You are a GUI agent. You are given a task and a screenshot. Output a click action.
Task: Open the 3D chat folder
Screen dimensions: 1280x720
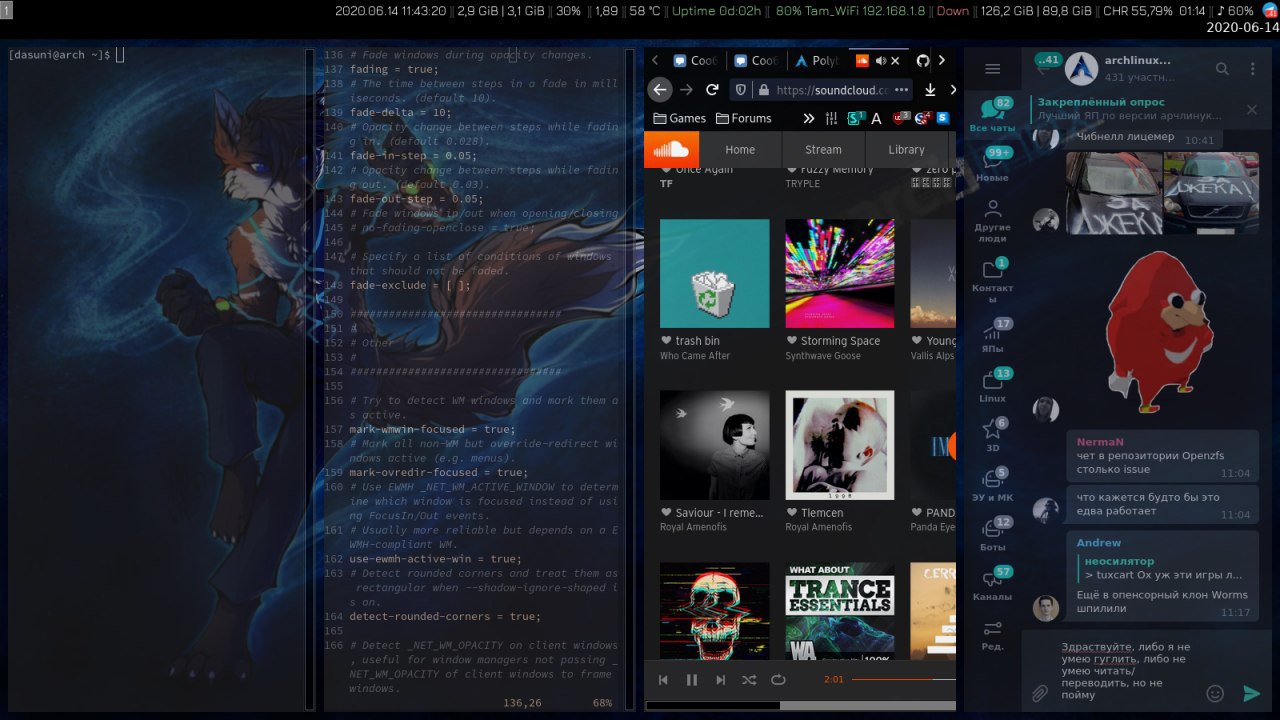click(992, 435)
